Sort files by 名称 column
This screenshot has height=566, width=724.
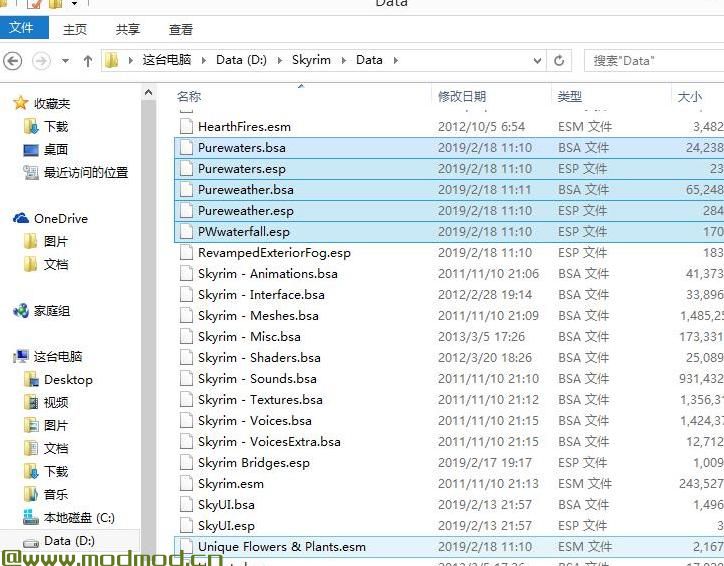(x=189, y=96)
